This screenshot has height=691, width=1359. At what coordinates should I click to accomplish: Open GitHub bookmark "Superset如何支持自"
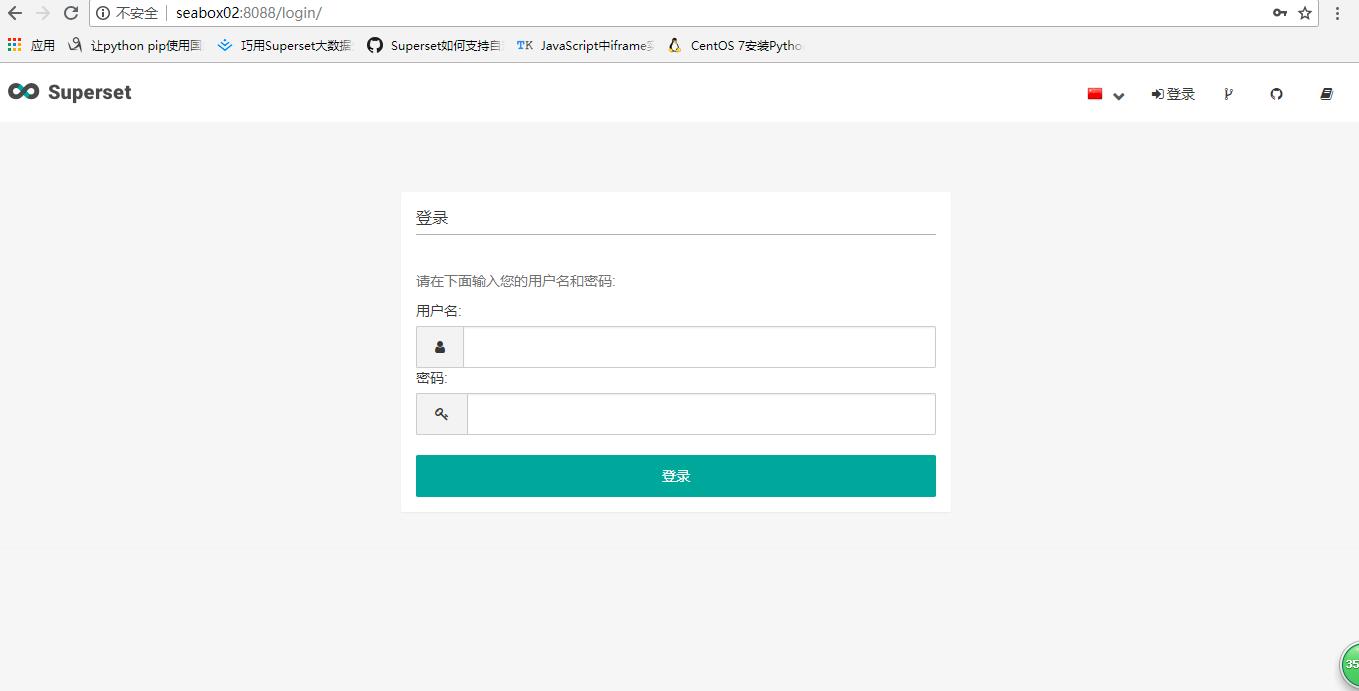[x=435, y=45]
